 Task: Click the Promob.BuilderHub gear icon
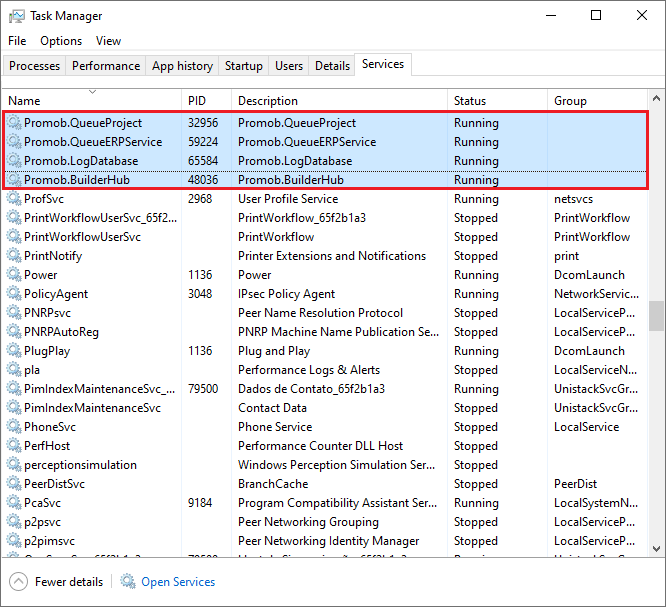14,180
